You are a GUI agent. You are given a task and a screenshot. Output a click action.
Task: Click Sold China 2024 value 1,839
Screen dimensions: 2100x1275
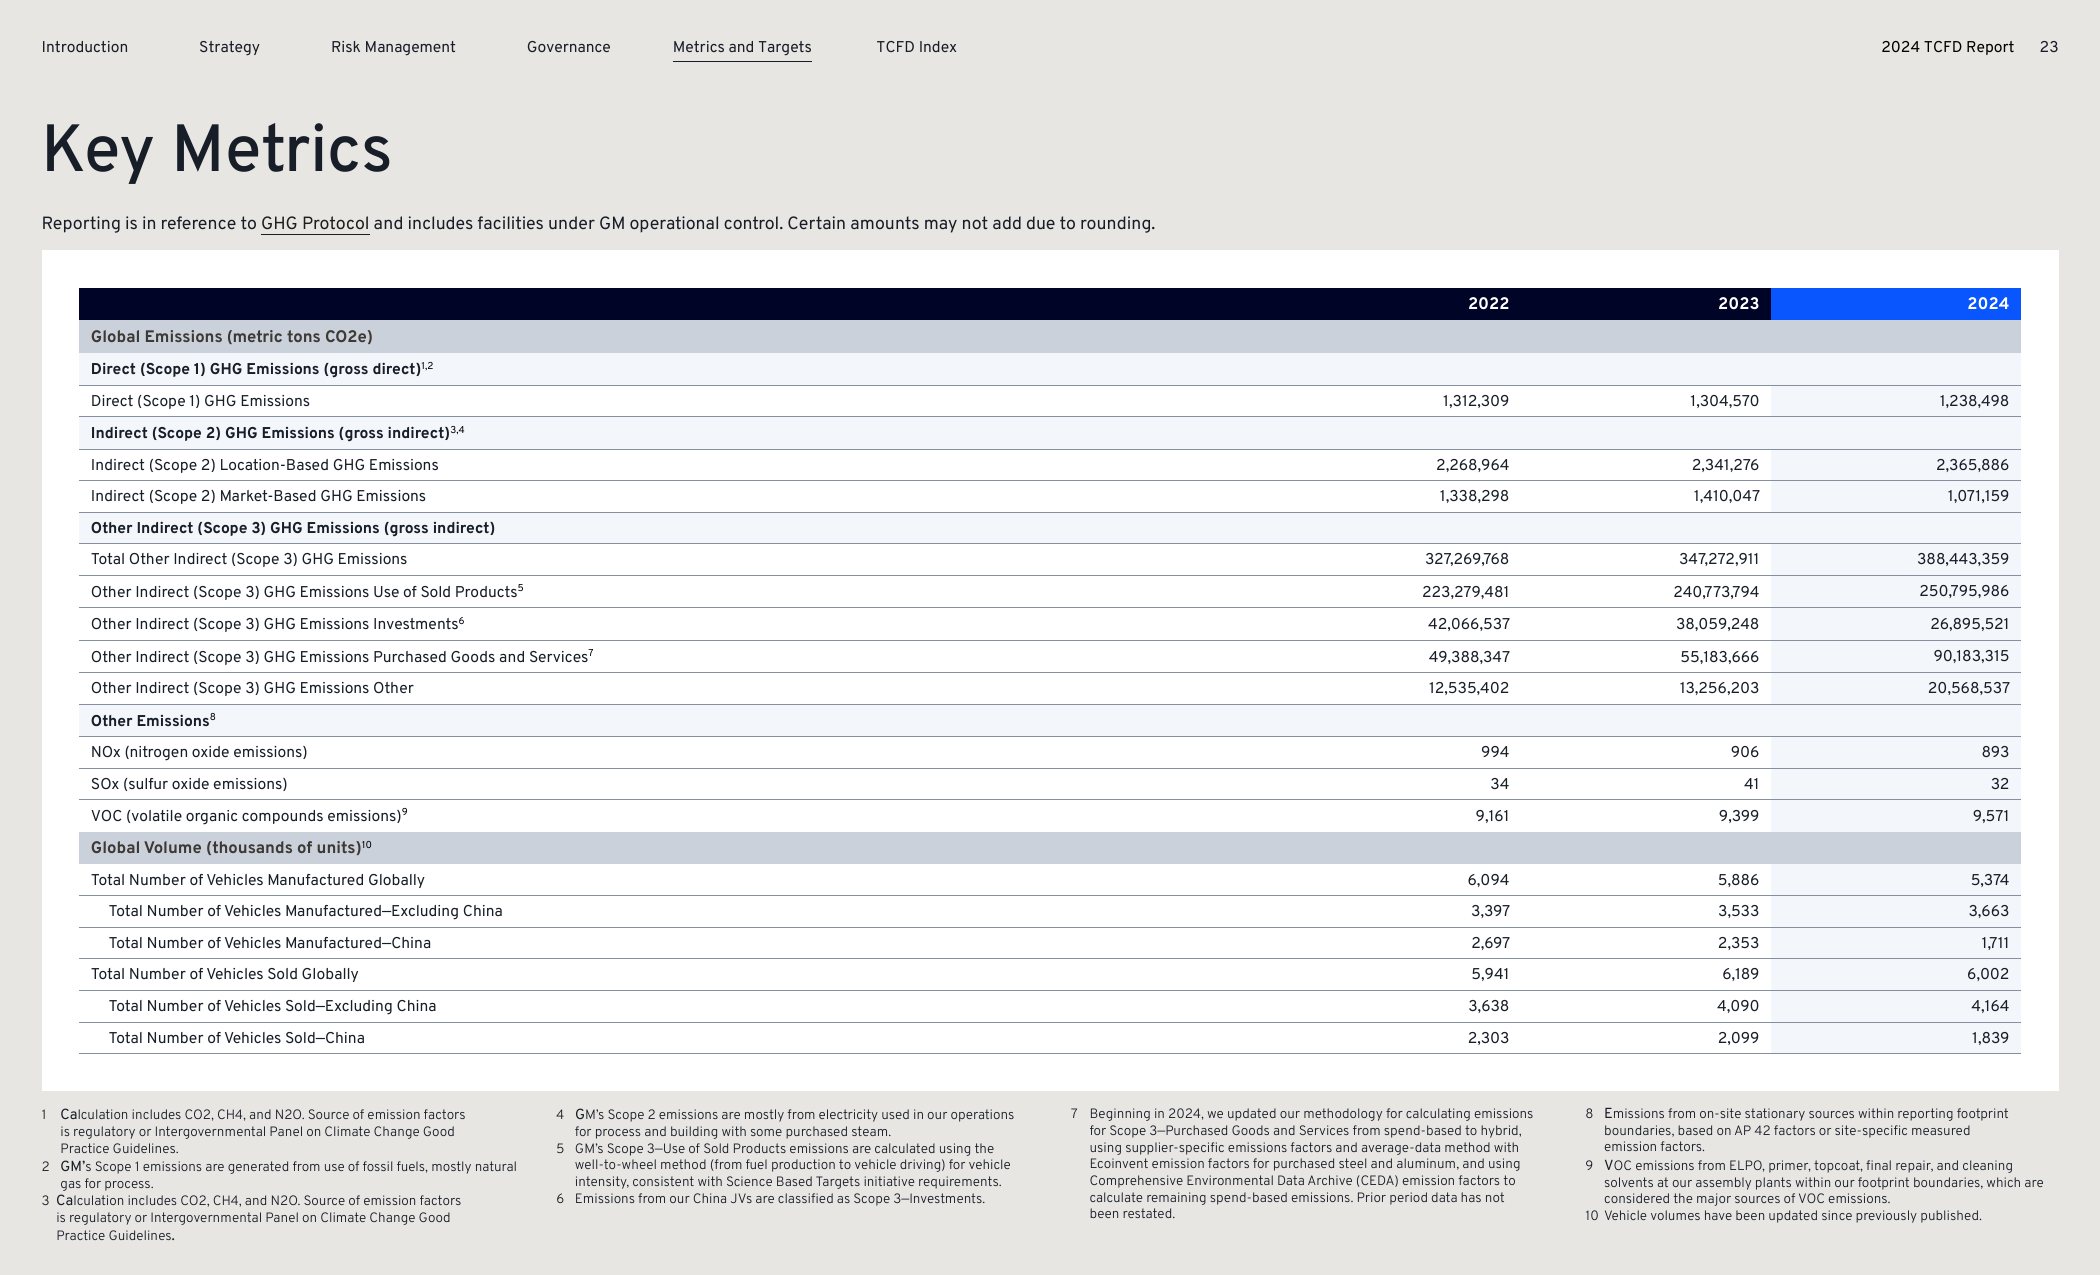[x=1990, y=1038]
